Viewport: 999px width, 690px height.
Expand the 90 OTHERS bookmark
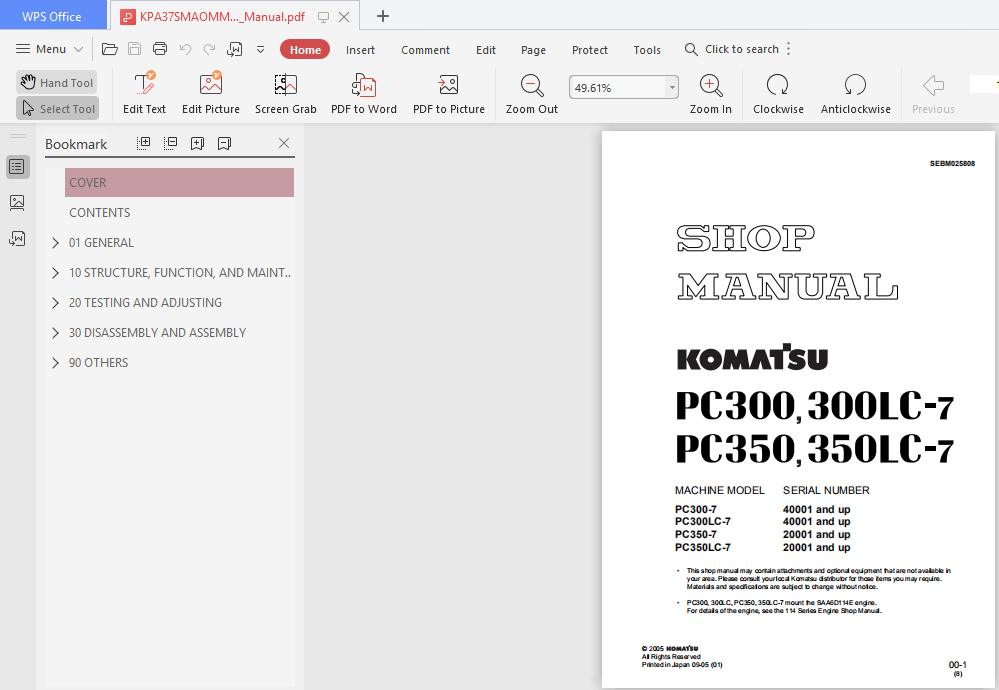coord(55,363)
